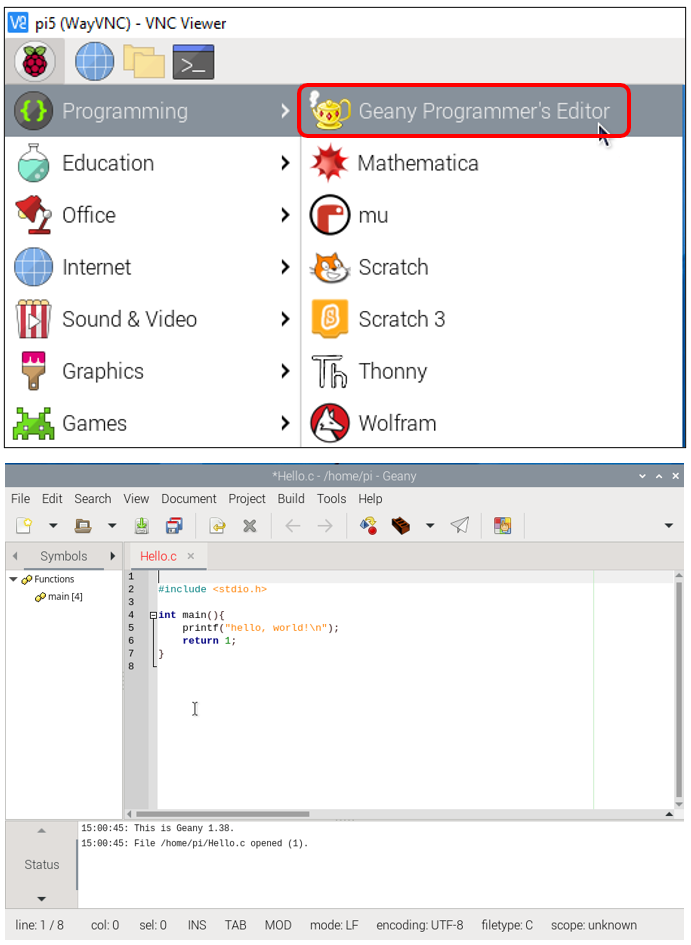This screenshot has height=945, width=691.
Task: Click the Save All toolbar icon
Action: click(175, 526)
